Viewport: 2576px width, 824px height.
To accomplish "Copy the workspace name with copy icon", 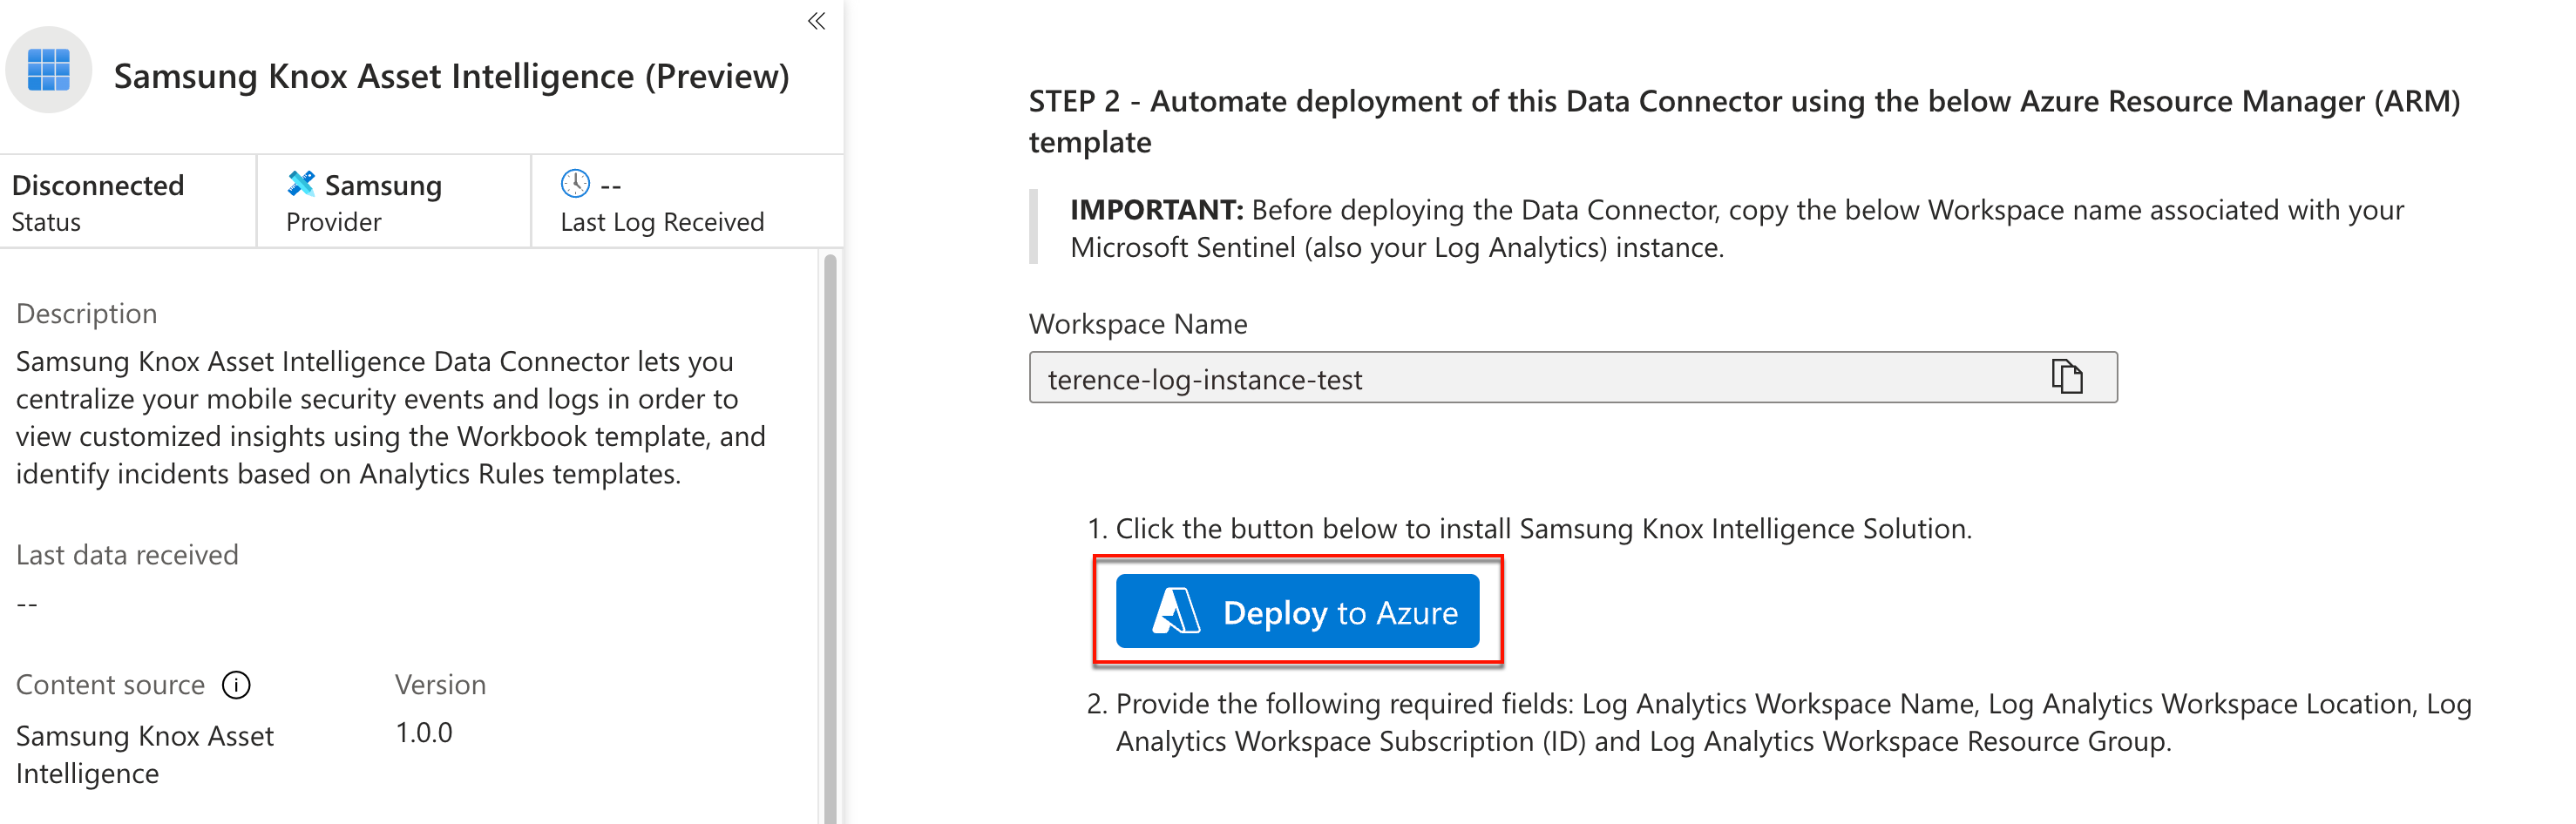I will coord(2066,377).
